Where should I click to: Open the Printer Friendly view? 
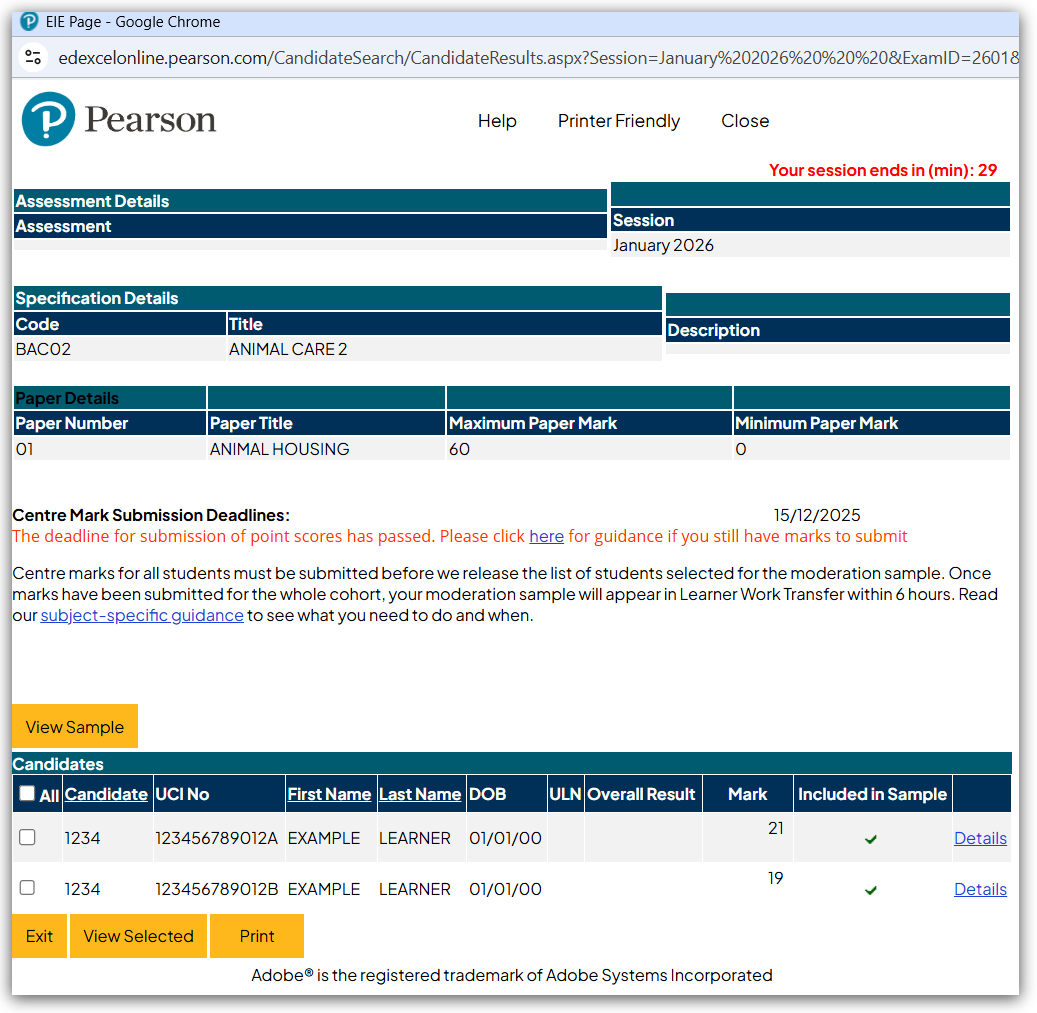(x=618, y=121)
